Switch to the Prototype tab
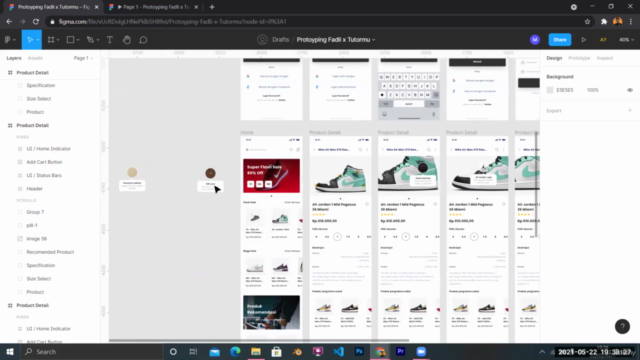Screen dimensions: 640x360 click(x=579, y=58)
